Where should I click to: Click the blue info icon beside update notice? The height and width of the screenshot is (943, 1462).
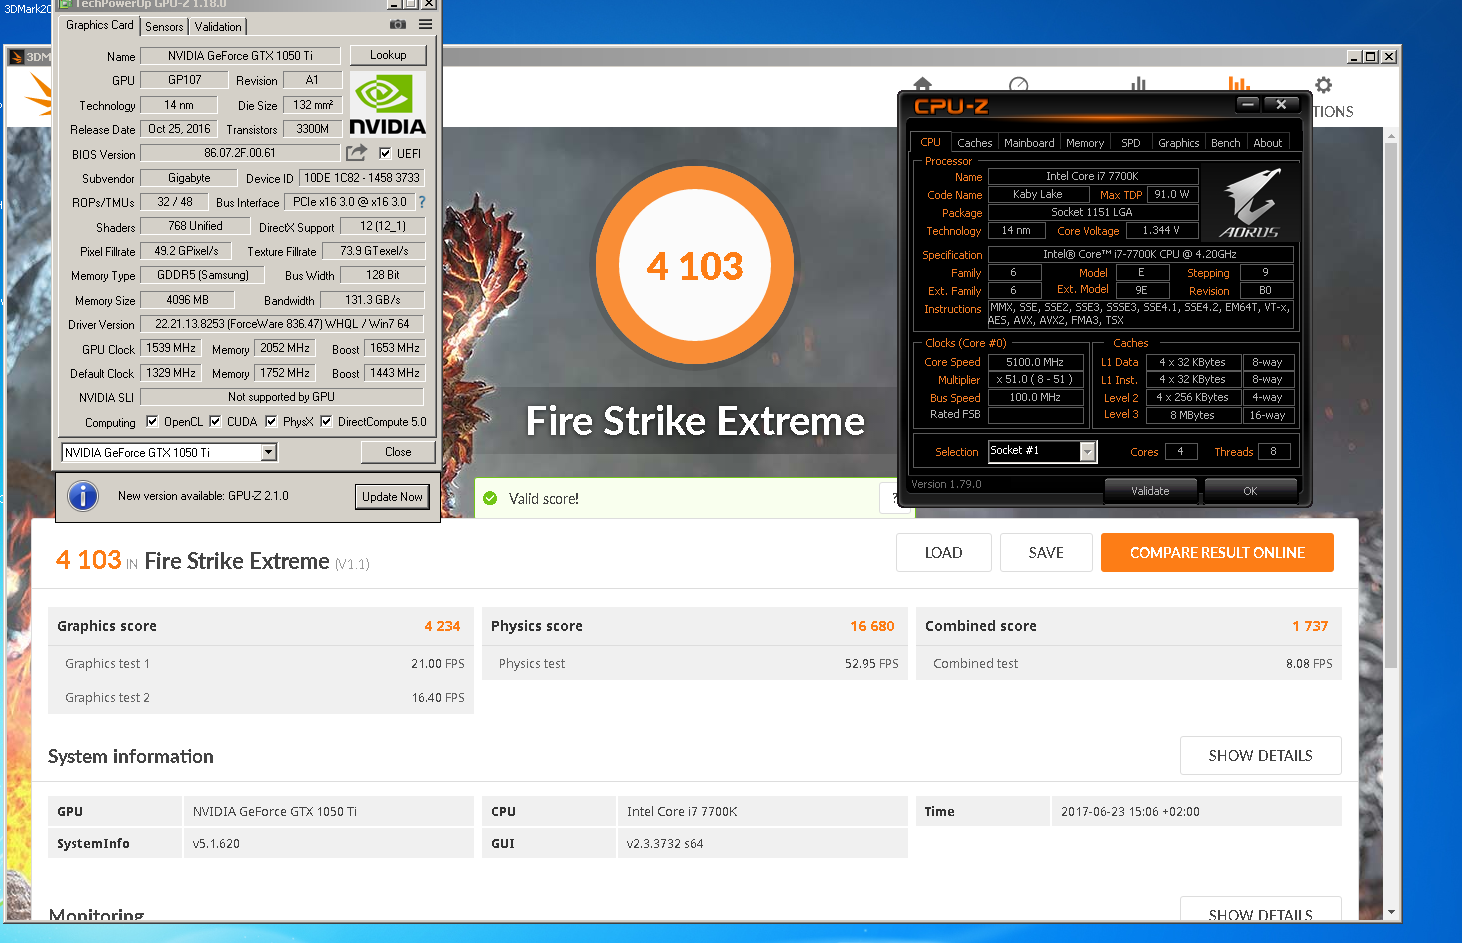click(83, 496)
